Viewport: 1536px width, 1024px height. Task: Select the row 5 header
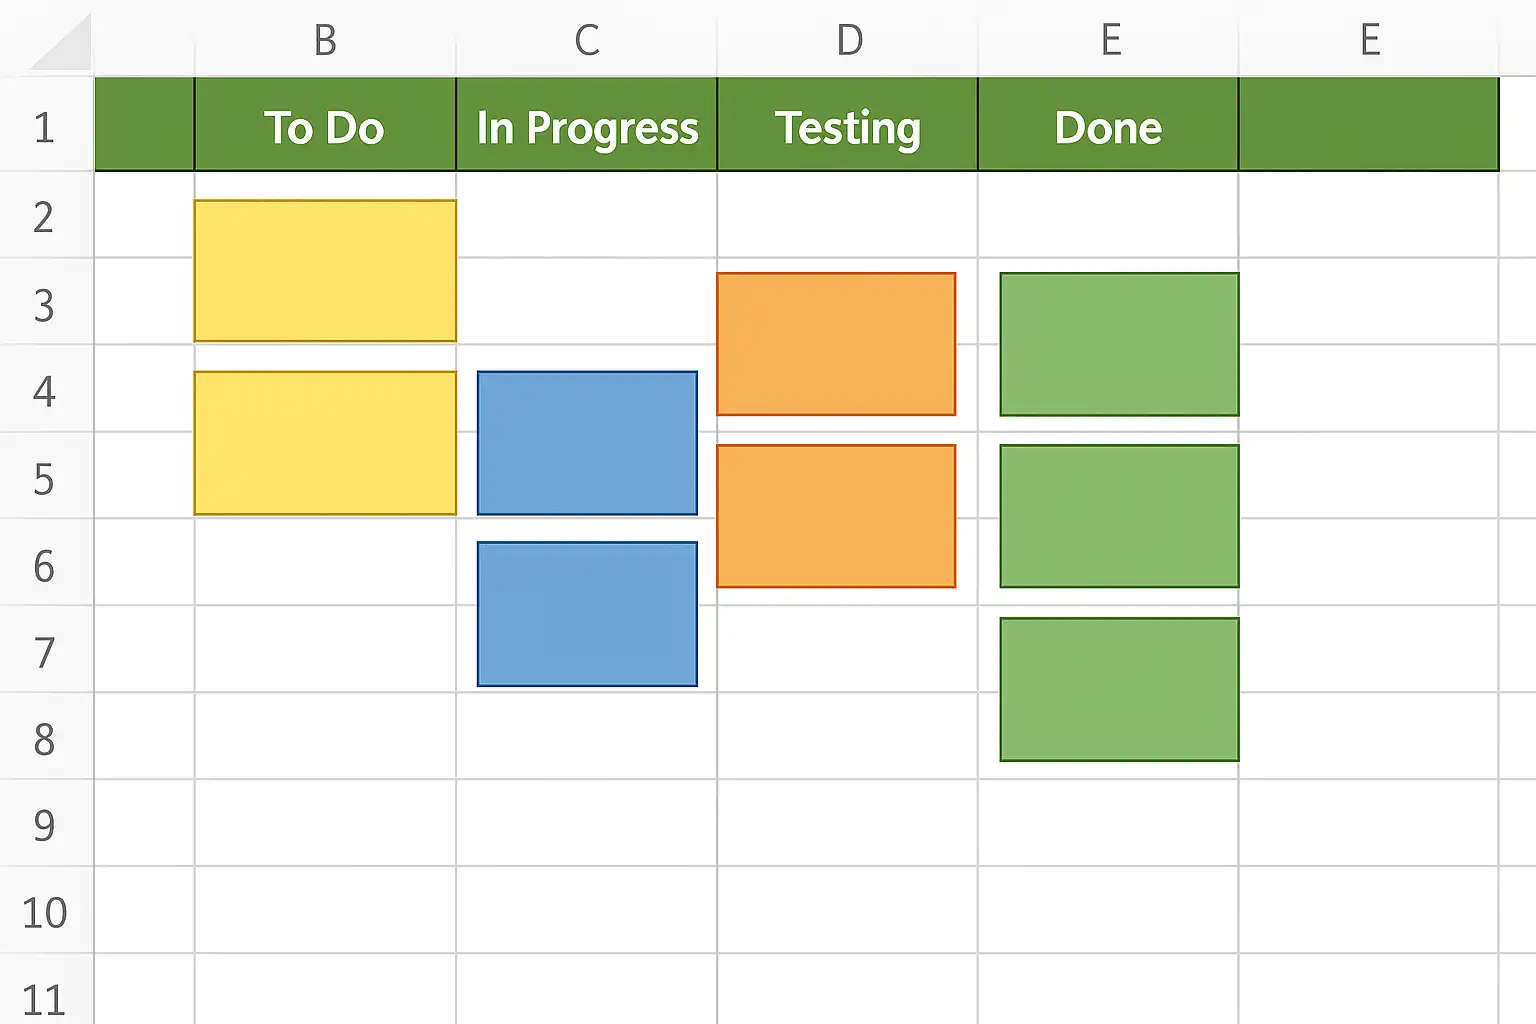click(x=44, y=479)
